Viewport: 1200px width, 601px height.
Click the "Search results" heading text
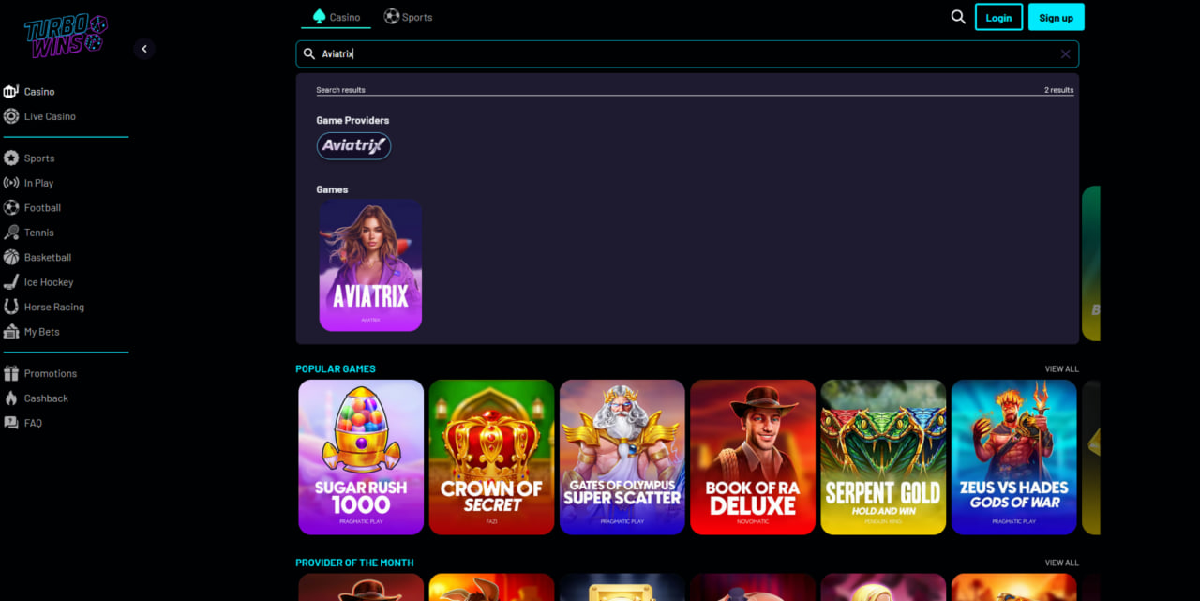pyautogui.click(x=341, y=90)
